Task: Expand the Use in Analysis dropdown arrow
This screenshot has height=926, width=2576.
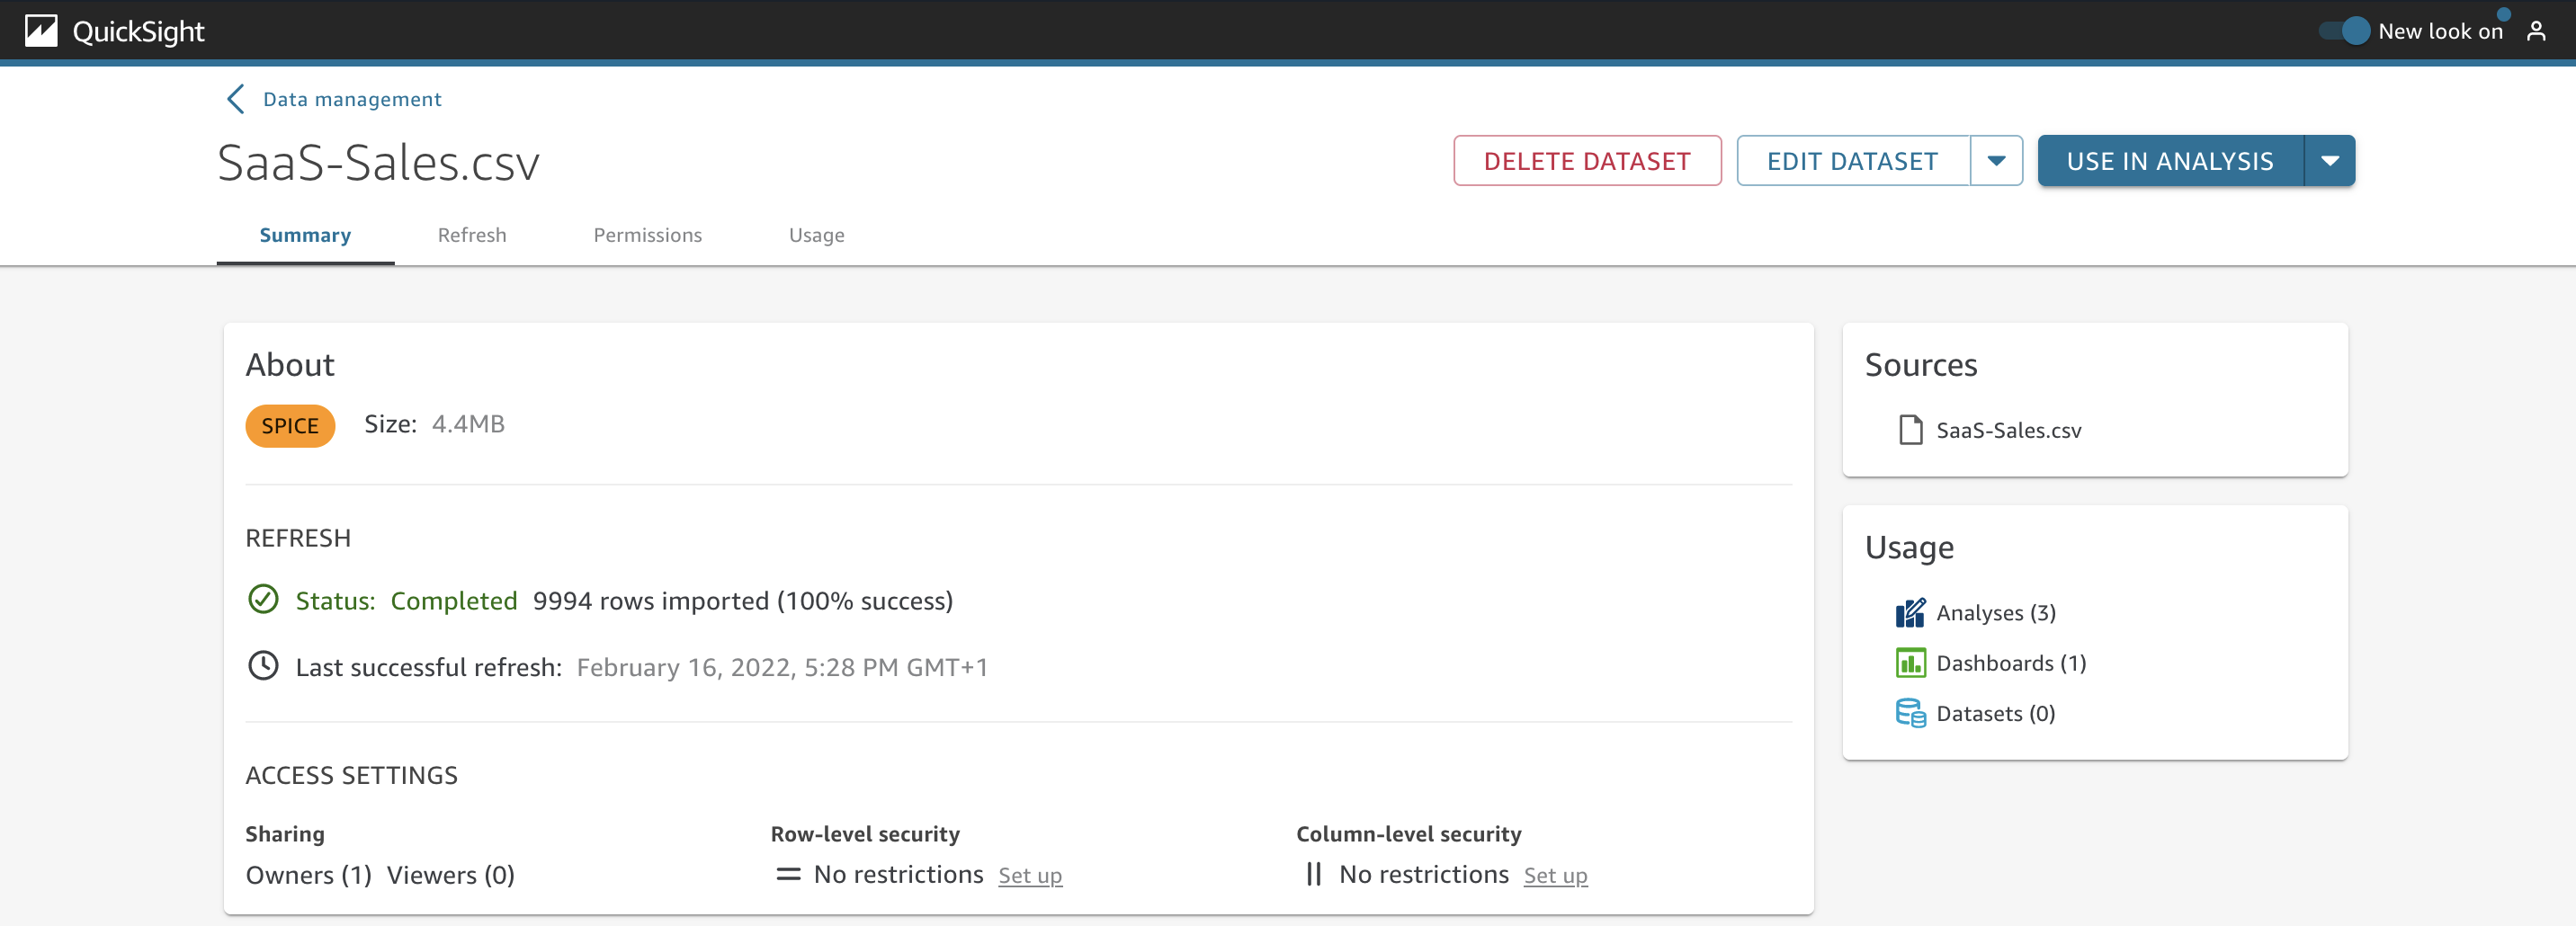Action: 2329,161
